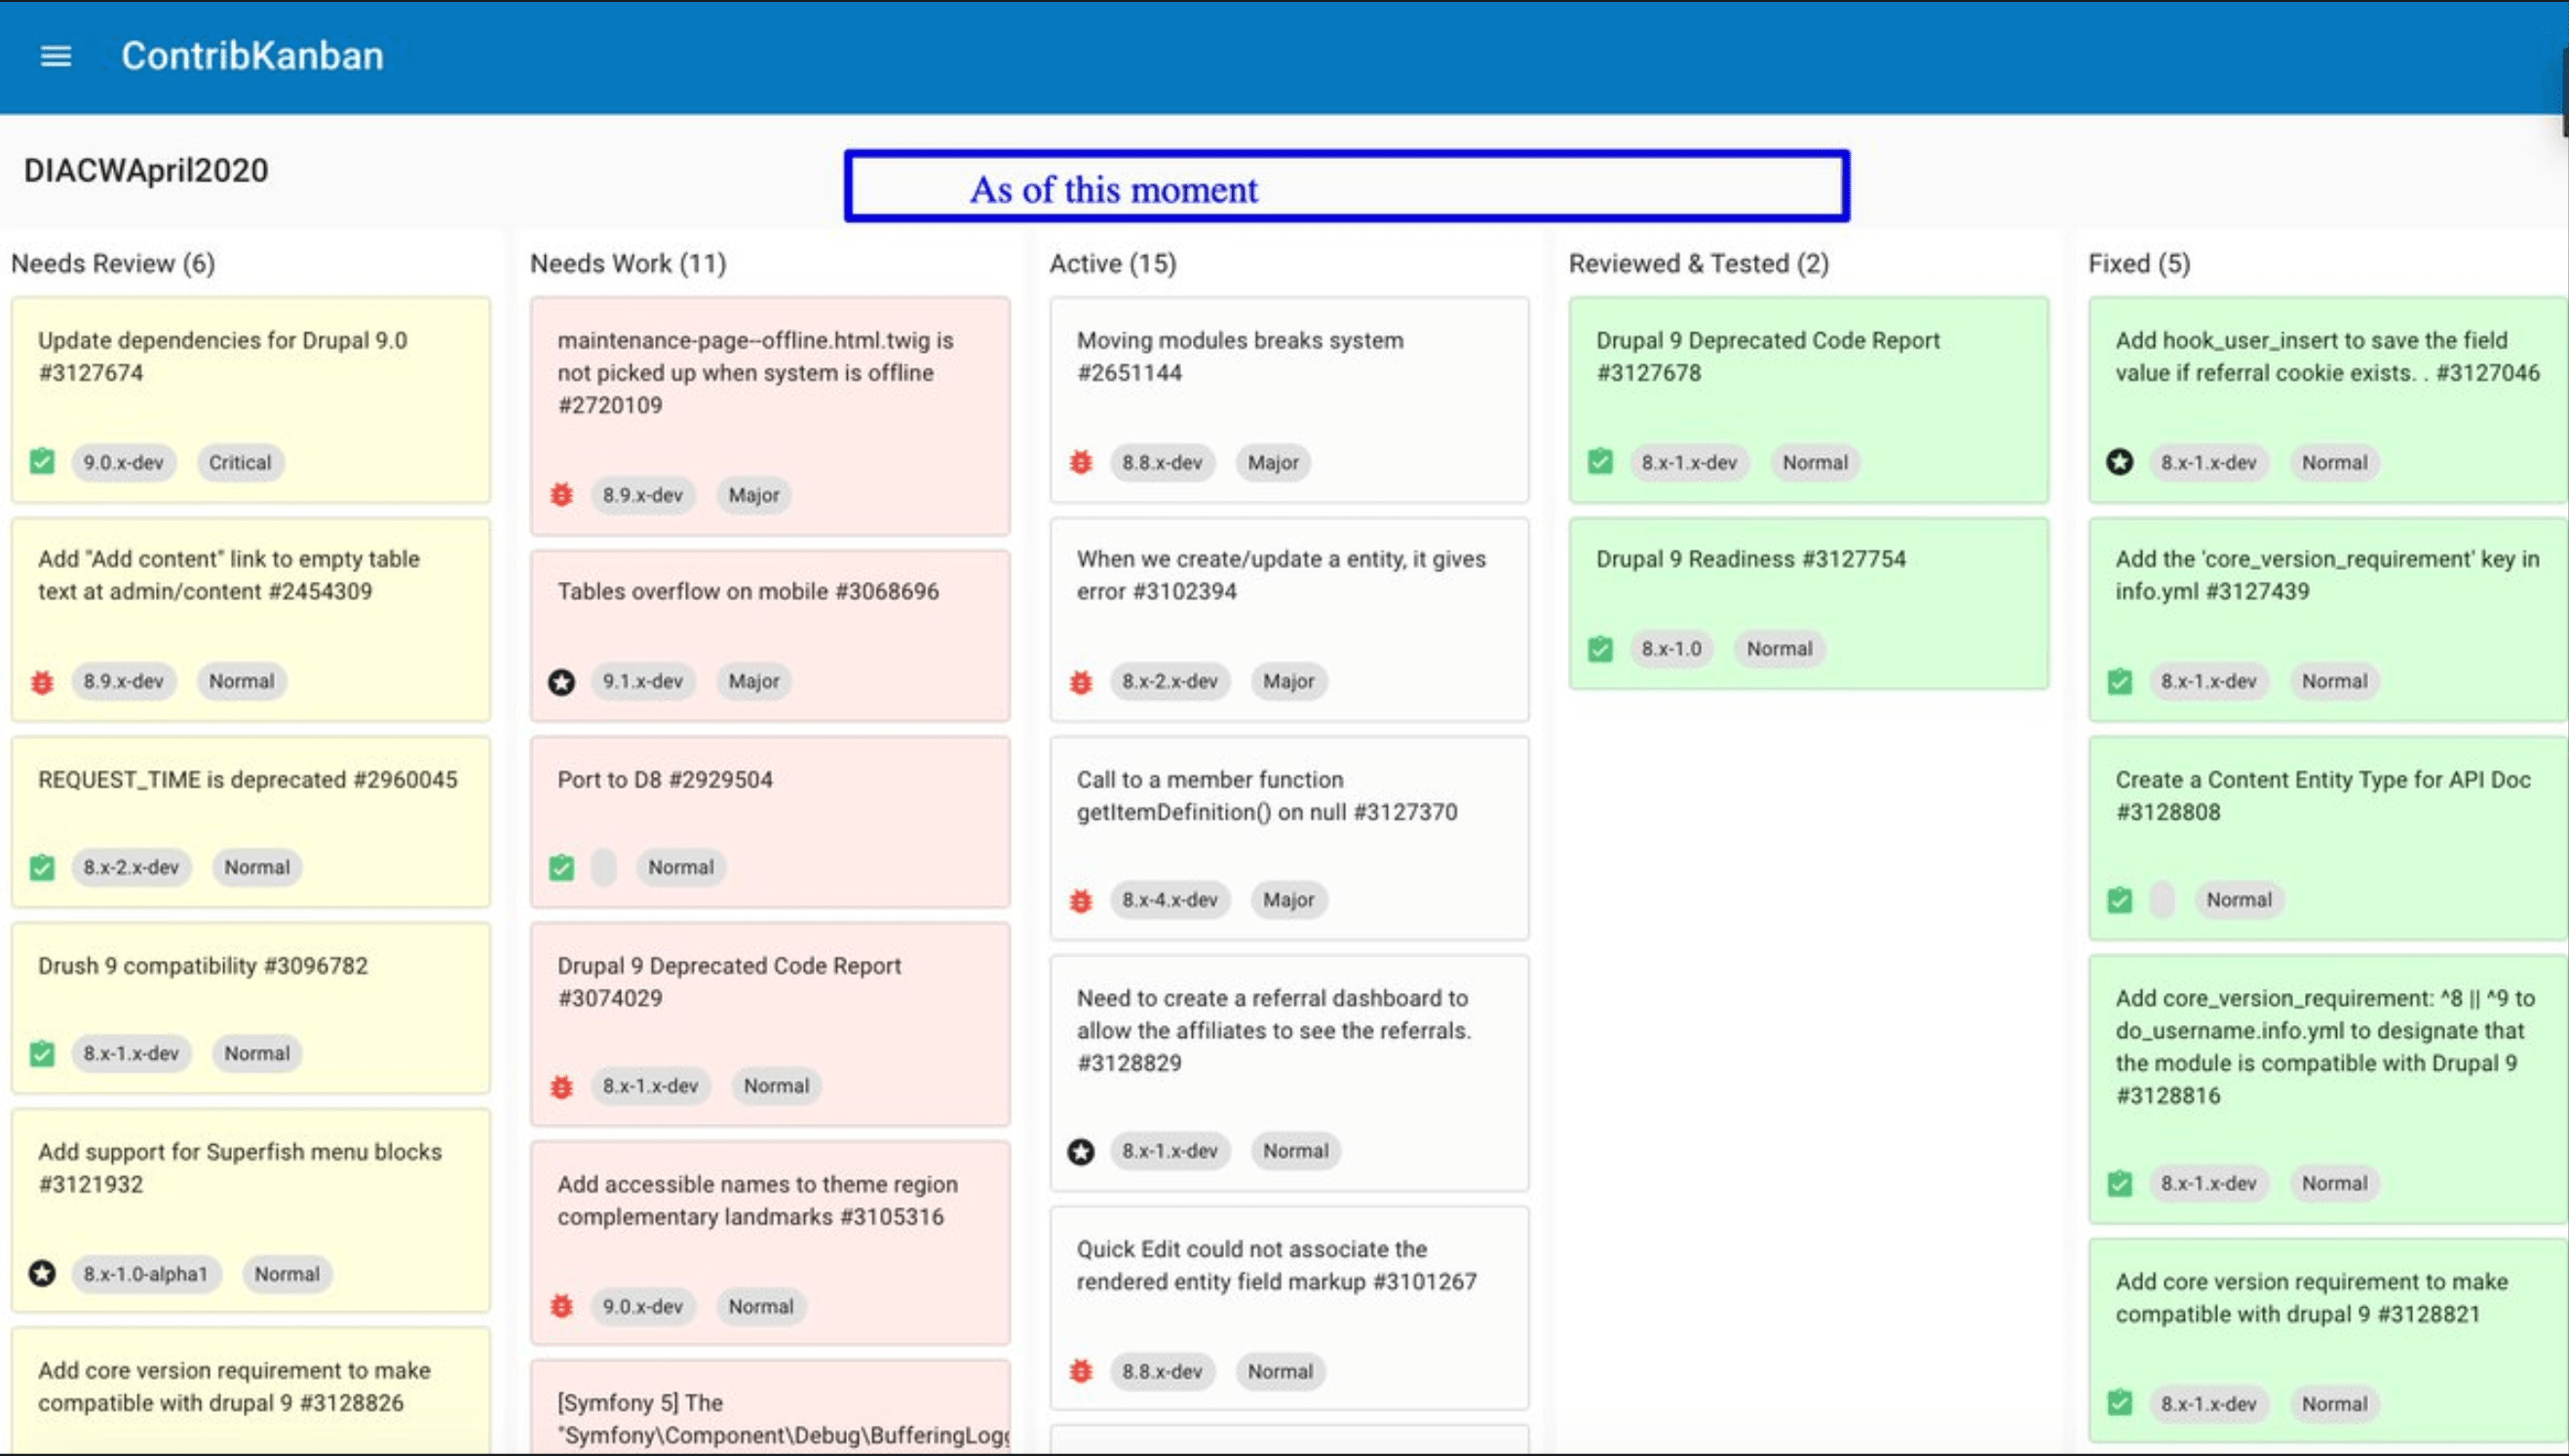Click bug icon on Quick Edit card

(1081, 1371)
